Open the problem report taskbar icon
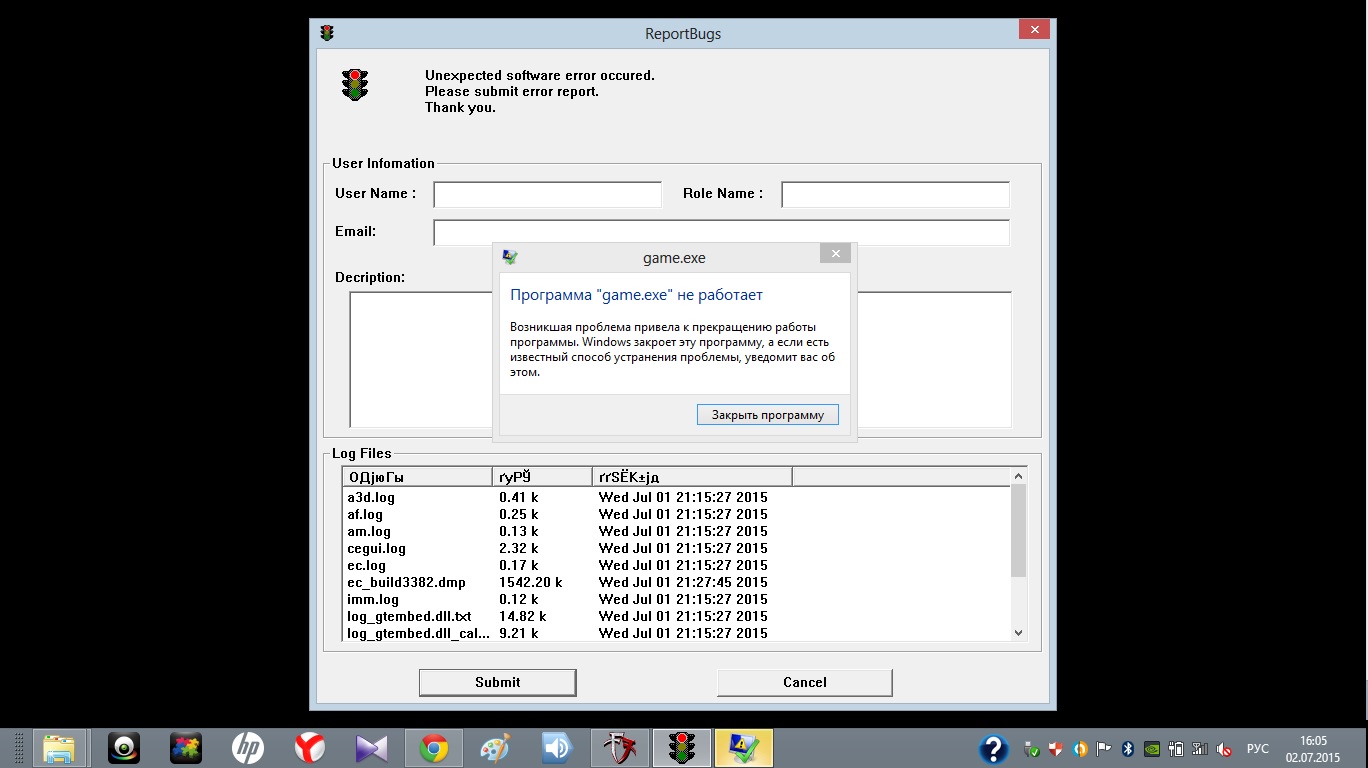This screenshot has height=768, width=1368. click(744, 748)
